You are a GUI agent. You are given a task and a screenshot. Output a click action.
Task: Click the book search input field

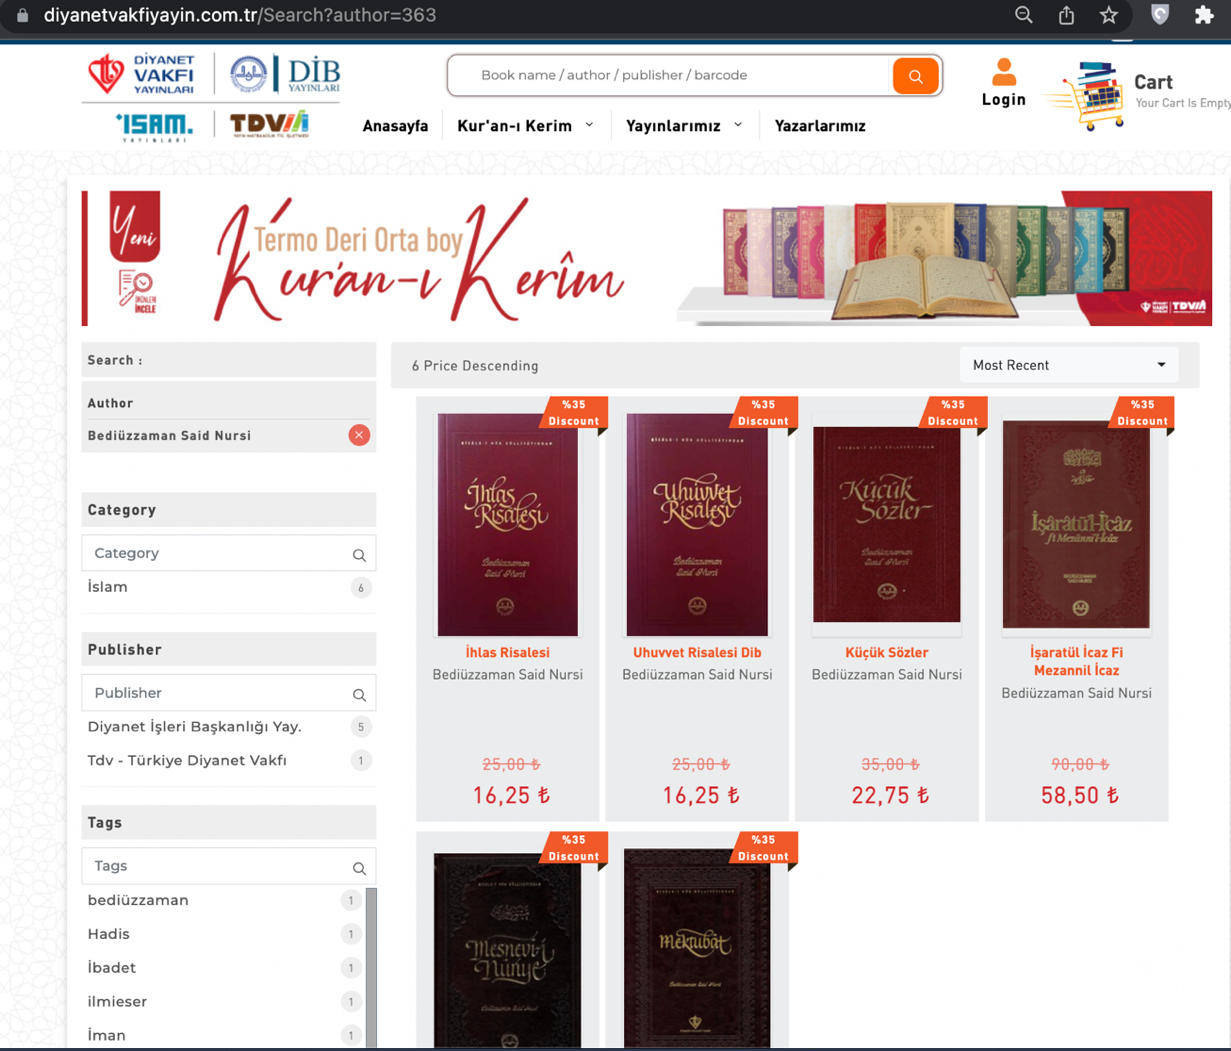(670, 75)
